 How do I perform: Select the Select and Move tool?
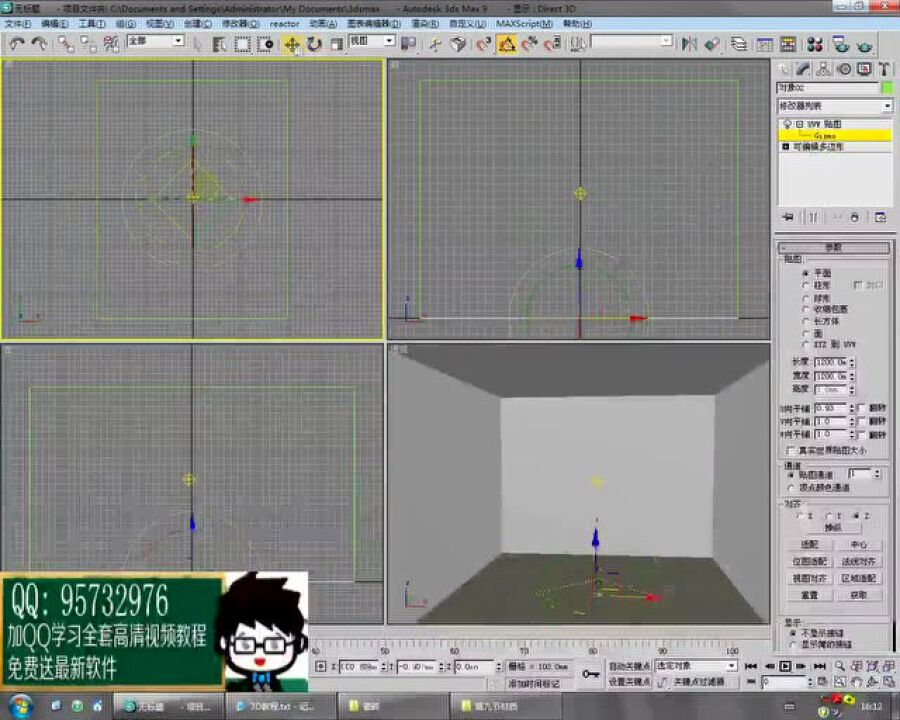293,43
